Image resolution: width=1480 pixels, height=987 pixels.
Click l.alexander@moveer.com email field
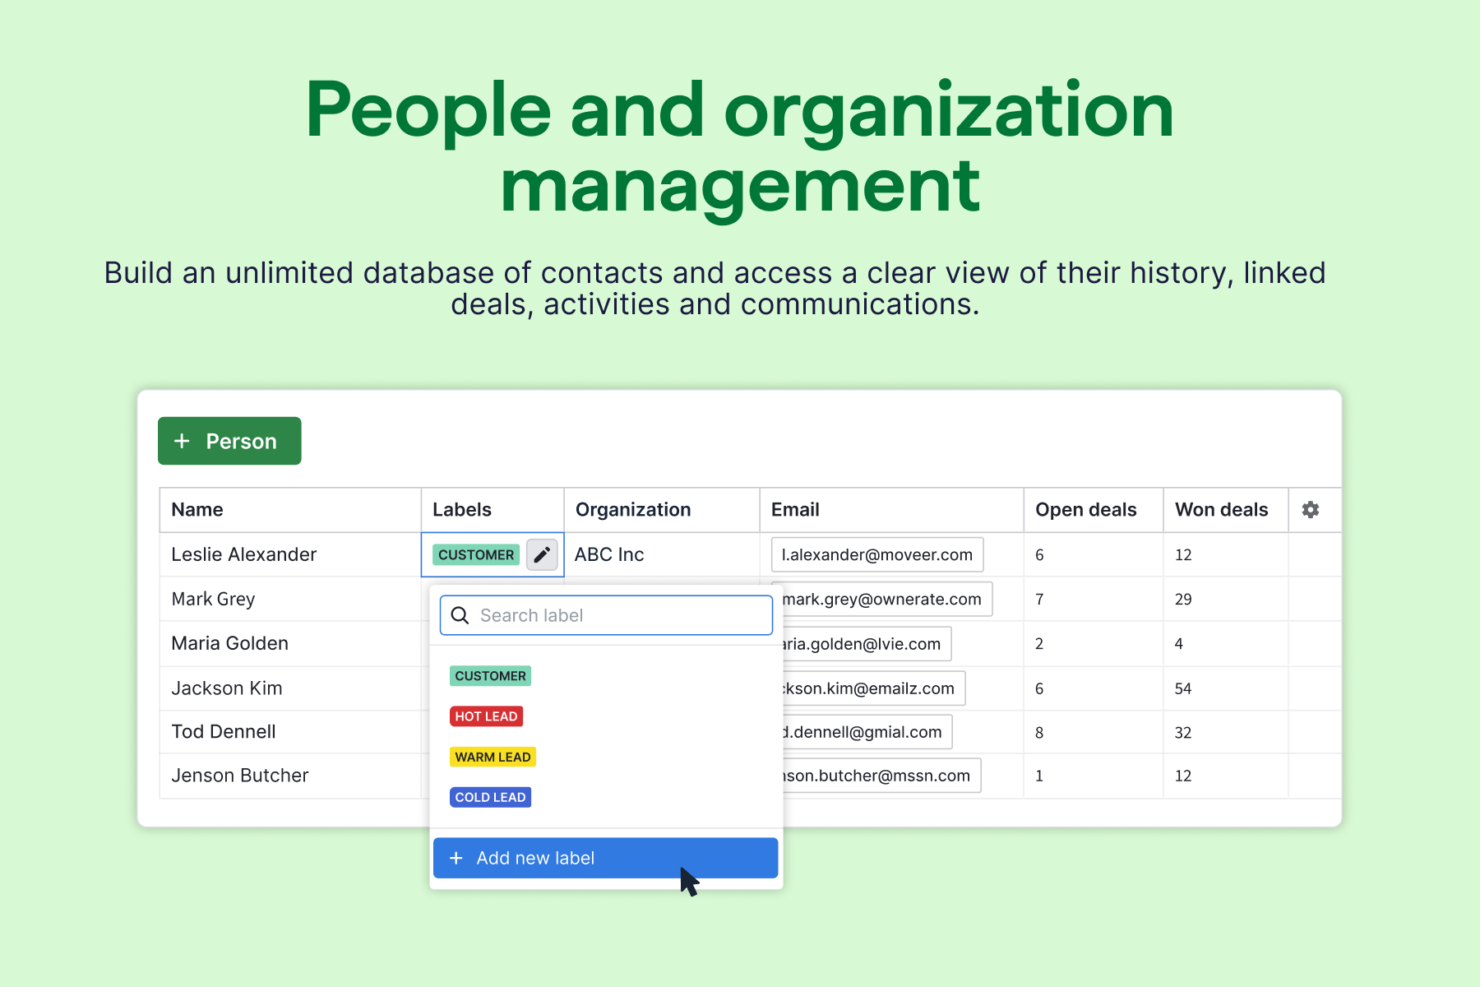[876, 555]
